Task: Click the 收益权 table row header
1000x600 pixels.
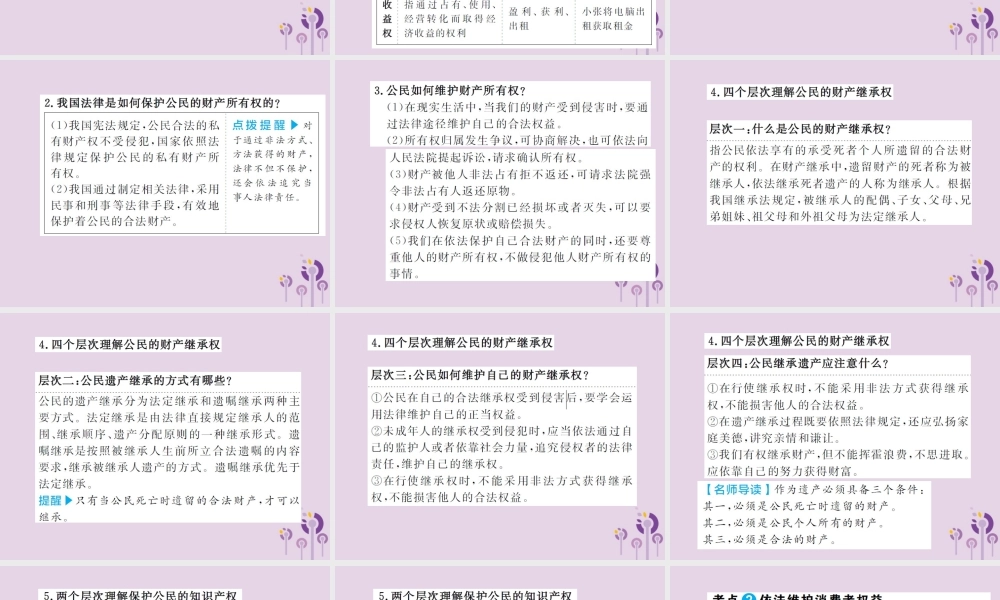Action: point(387,18)
